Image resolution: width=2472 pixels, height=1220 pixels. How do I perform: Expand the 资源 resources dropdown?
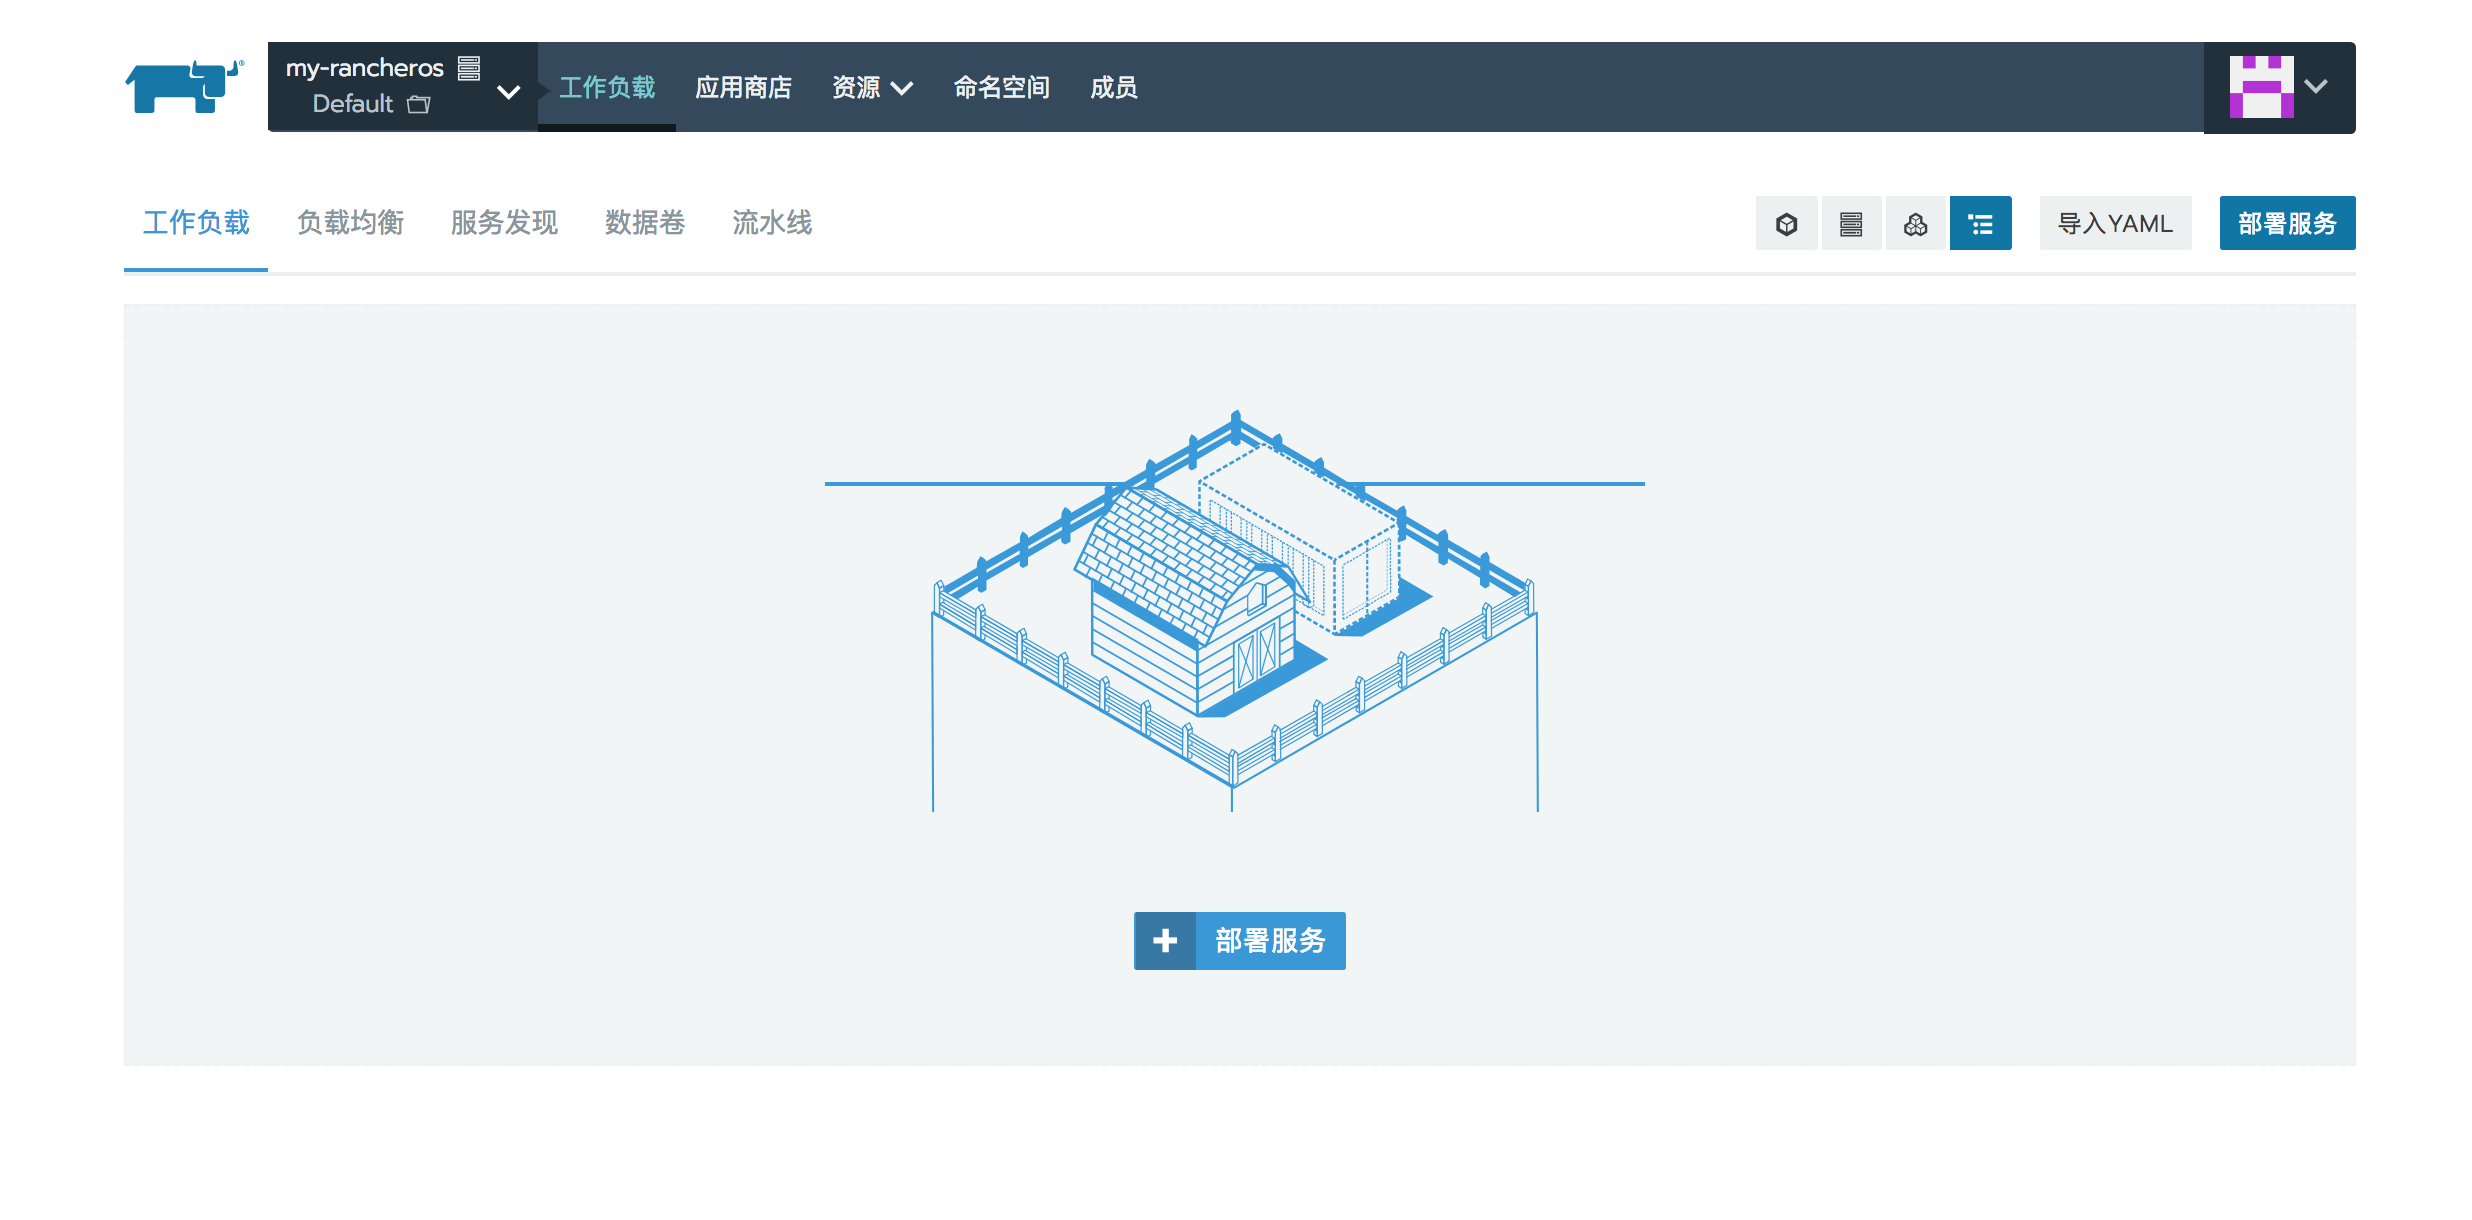pos(871,88)
